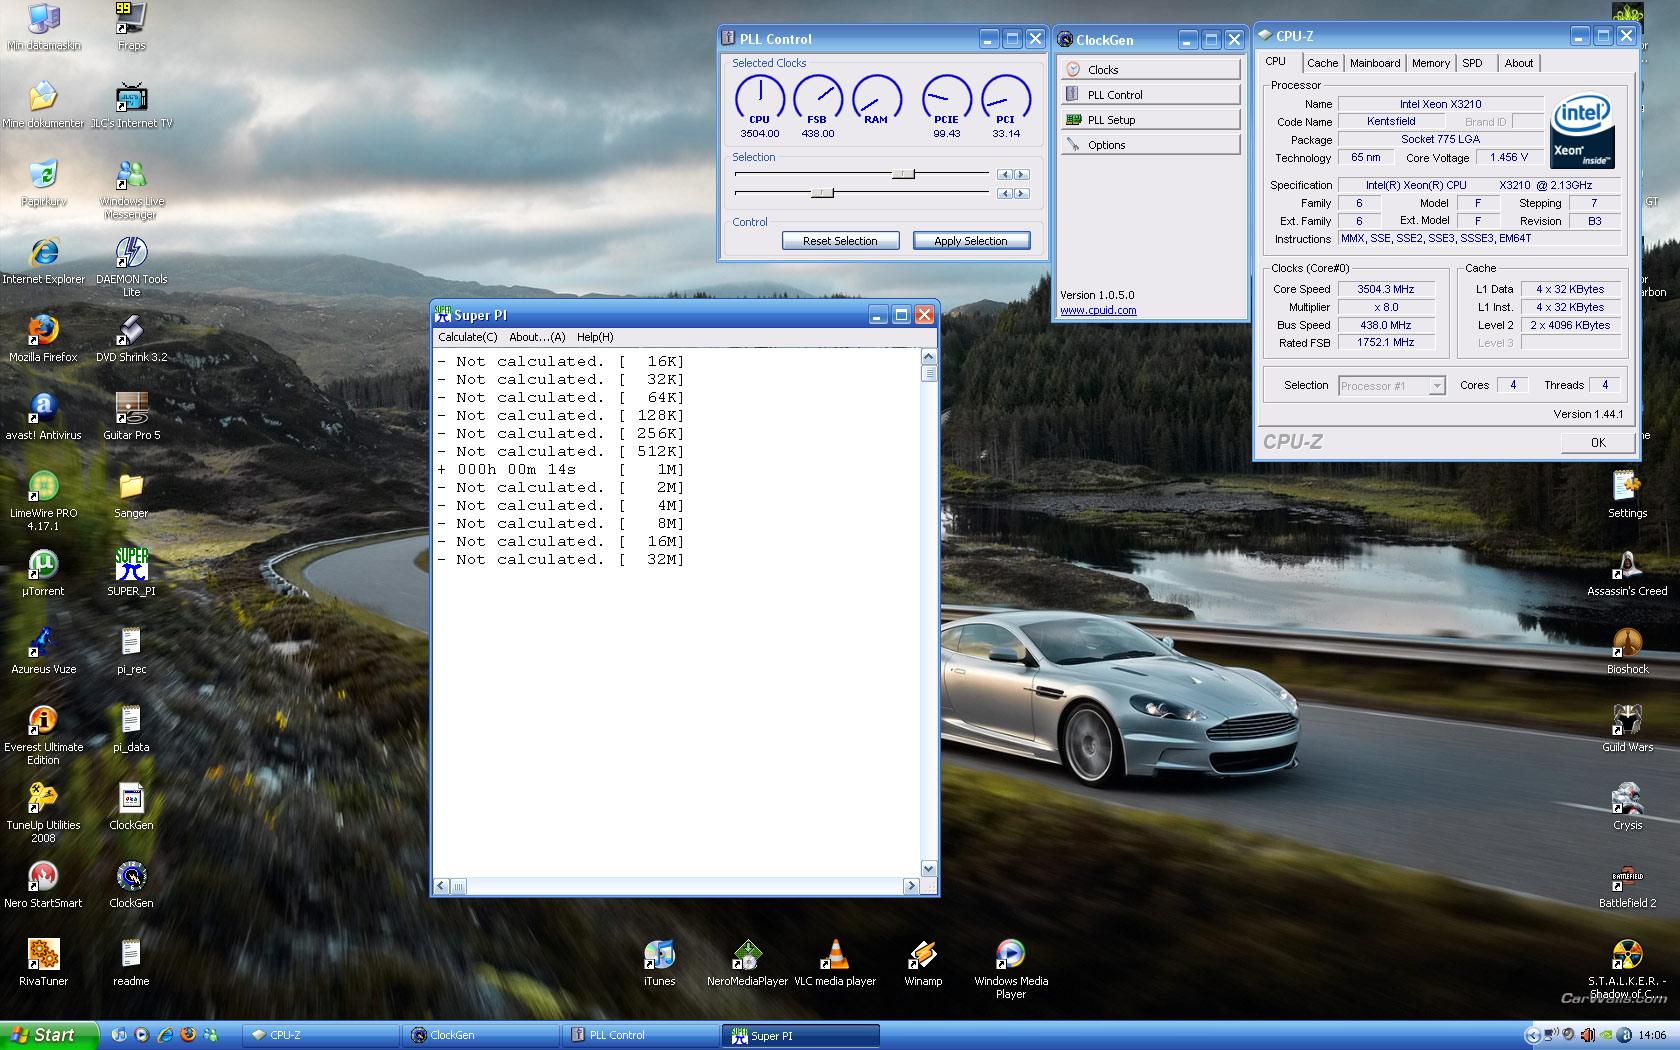This screenshot has width=1680, height=1050.
Task: Launch VLC media player icon
Action: 835,962
